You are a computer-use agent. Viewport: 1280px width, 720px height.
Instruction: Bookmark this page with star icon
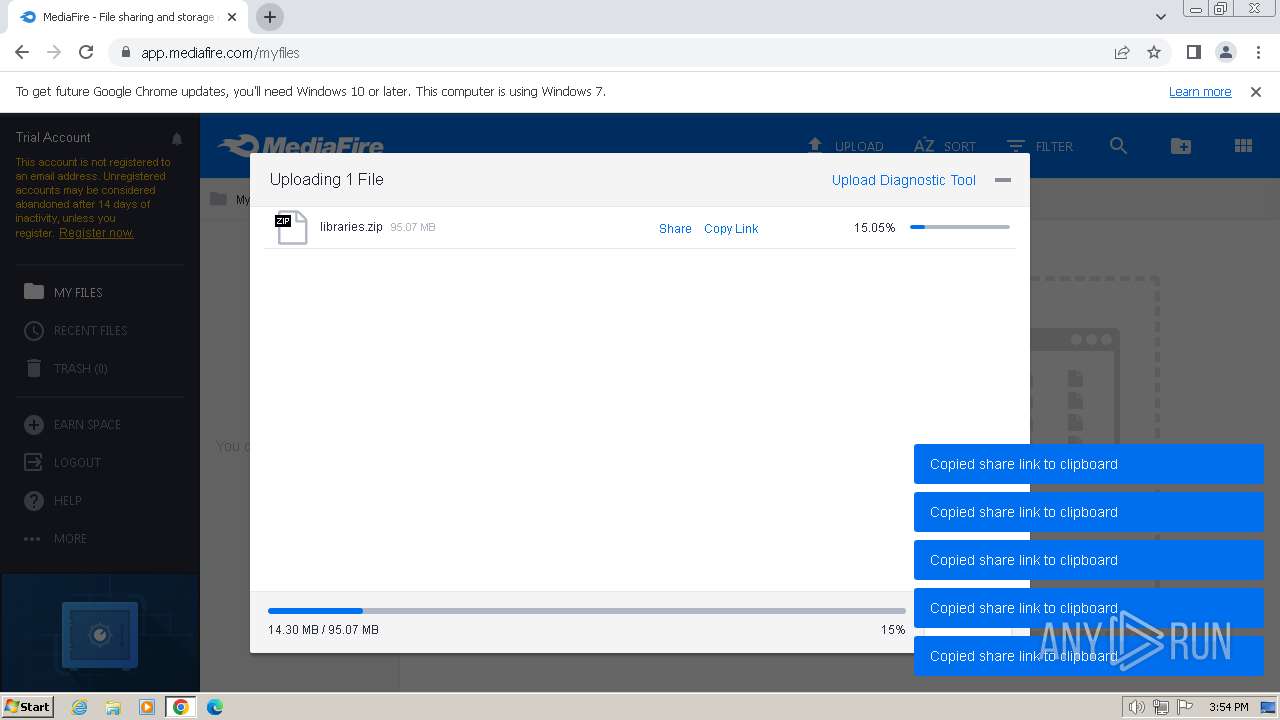[x=1154, y=53]
